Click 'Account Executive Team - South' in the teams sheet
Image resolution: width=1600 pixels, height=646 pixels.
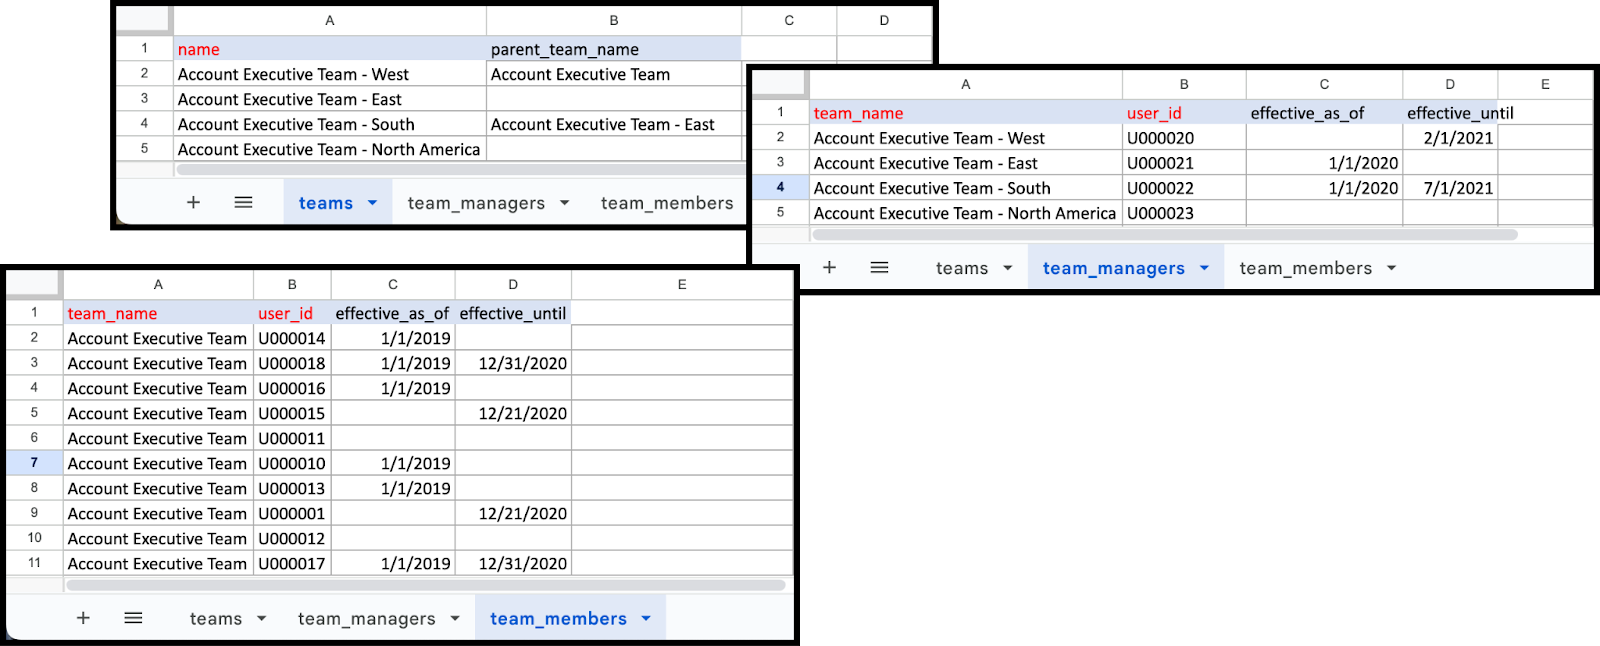[x=330, y=124]
